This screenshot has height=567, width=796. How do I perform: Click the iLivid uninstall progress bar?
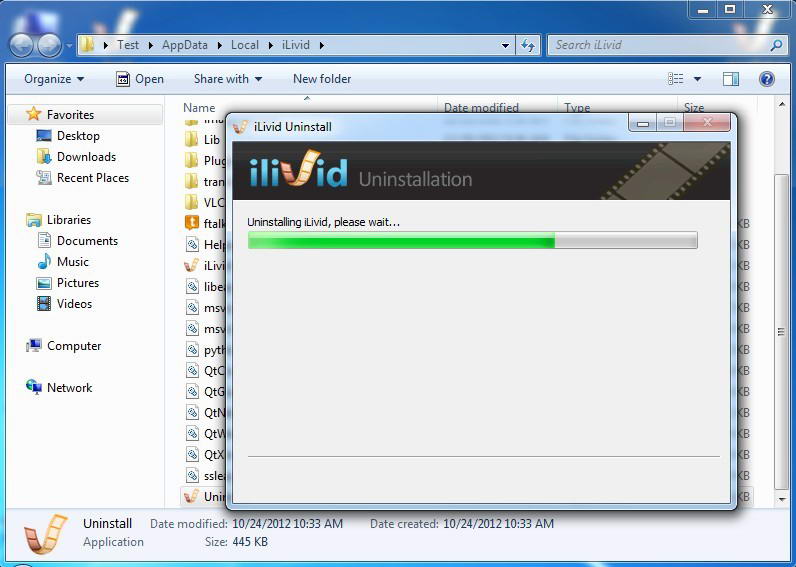(x=473, y=240)
